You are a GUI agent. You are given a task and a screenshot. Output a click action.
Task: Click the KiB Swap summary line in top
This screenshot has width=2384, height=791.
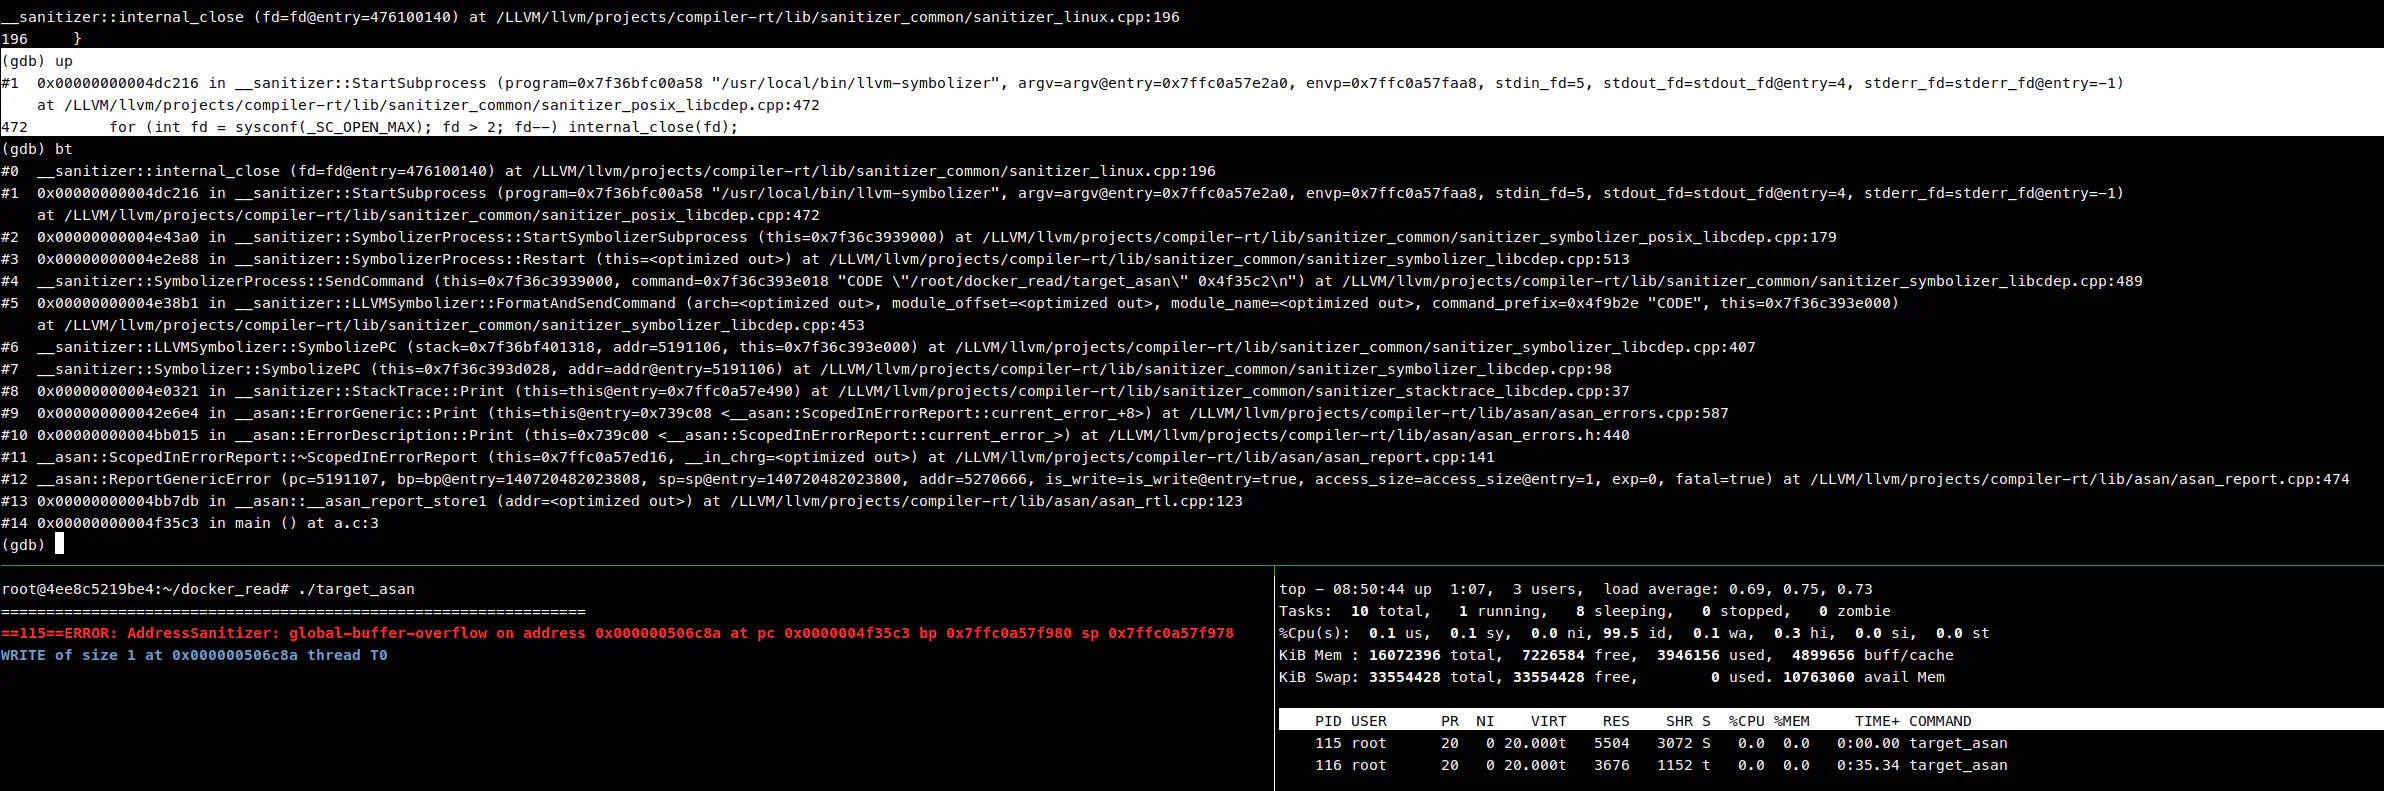coord(1611,677)
